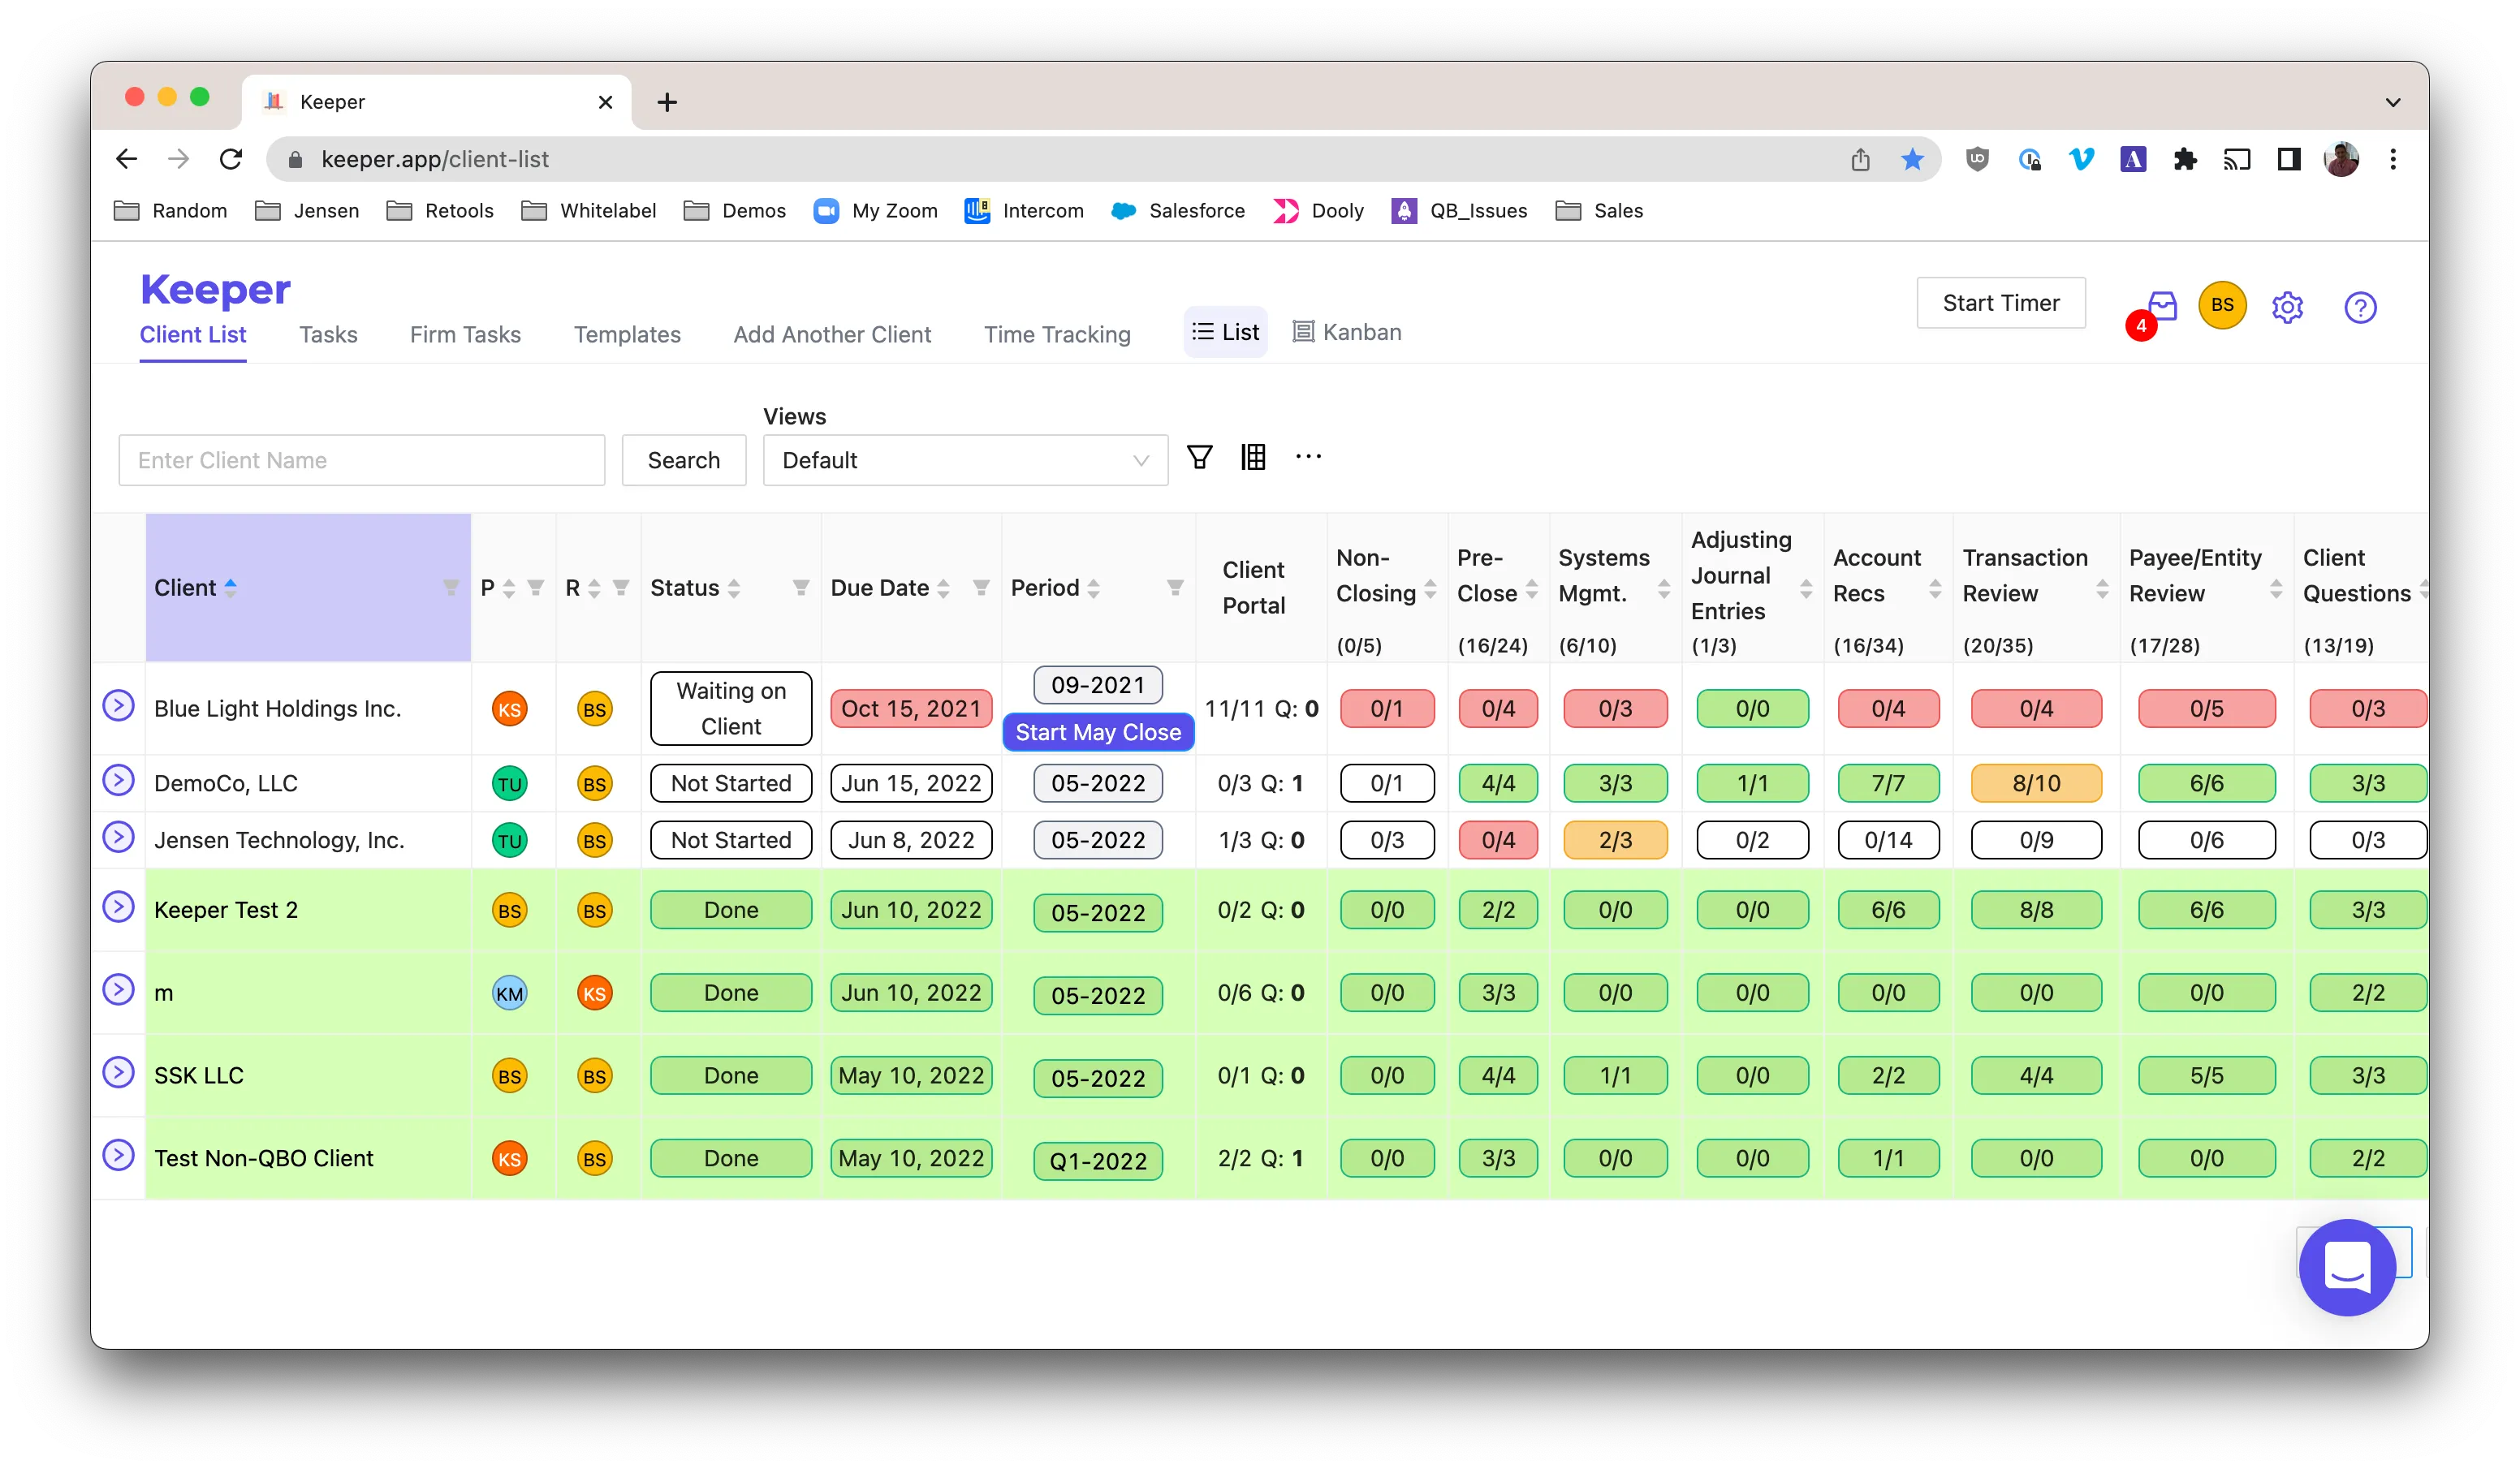Open a new browser tab
Screen dimensions: 2520x1469
click(667, 102)
